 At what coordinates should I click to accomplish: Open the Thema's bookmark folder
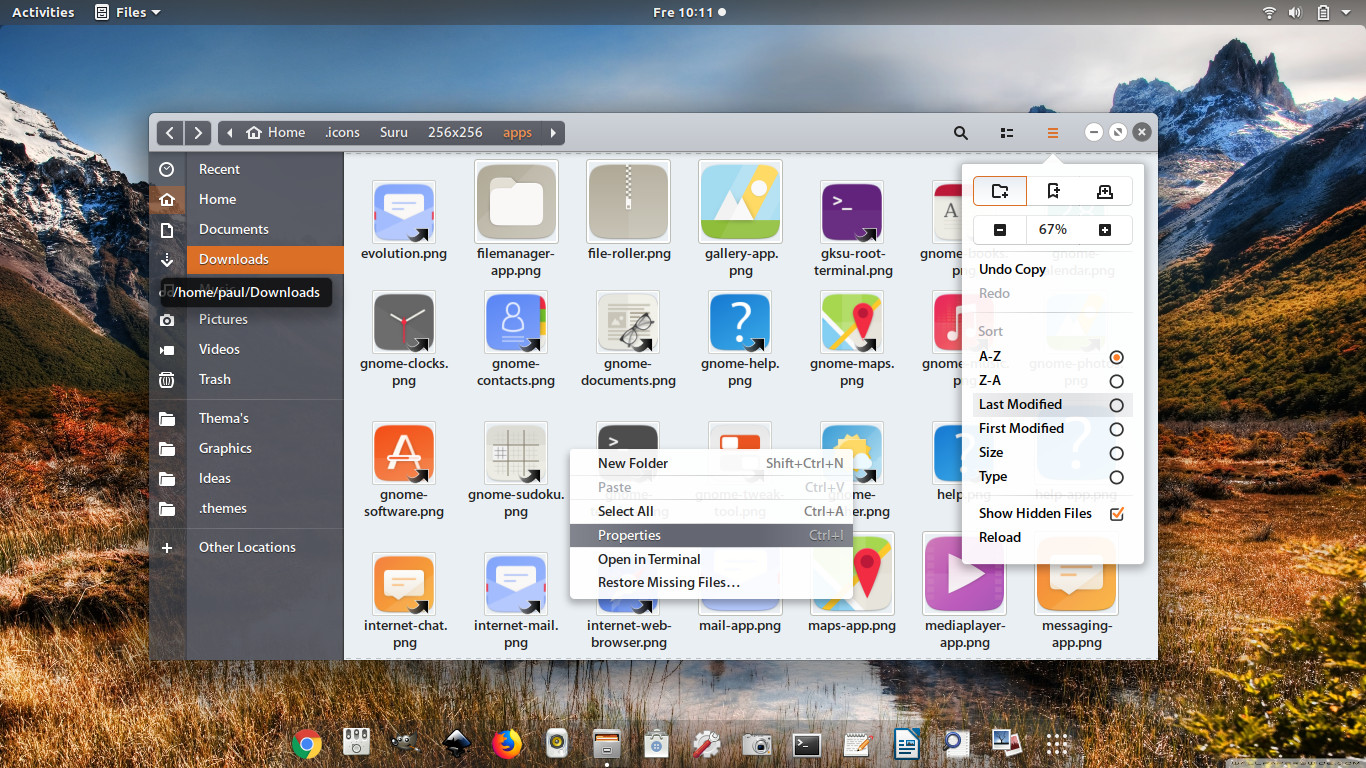246,418
